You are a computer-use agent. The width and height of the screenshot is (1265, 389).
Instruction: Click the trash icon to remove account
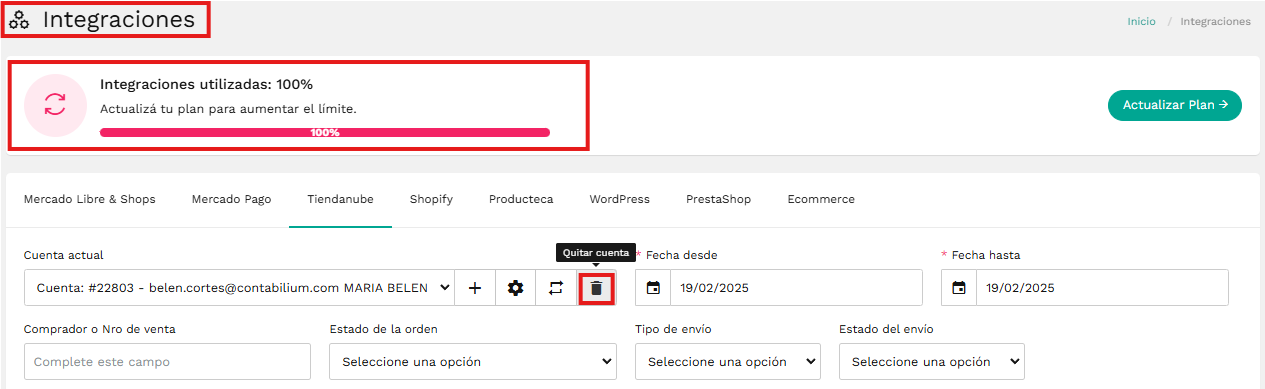click(x=596, y=288)
